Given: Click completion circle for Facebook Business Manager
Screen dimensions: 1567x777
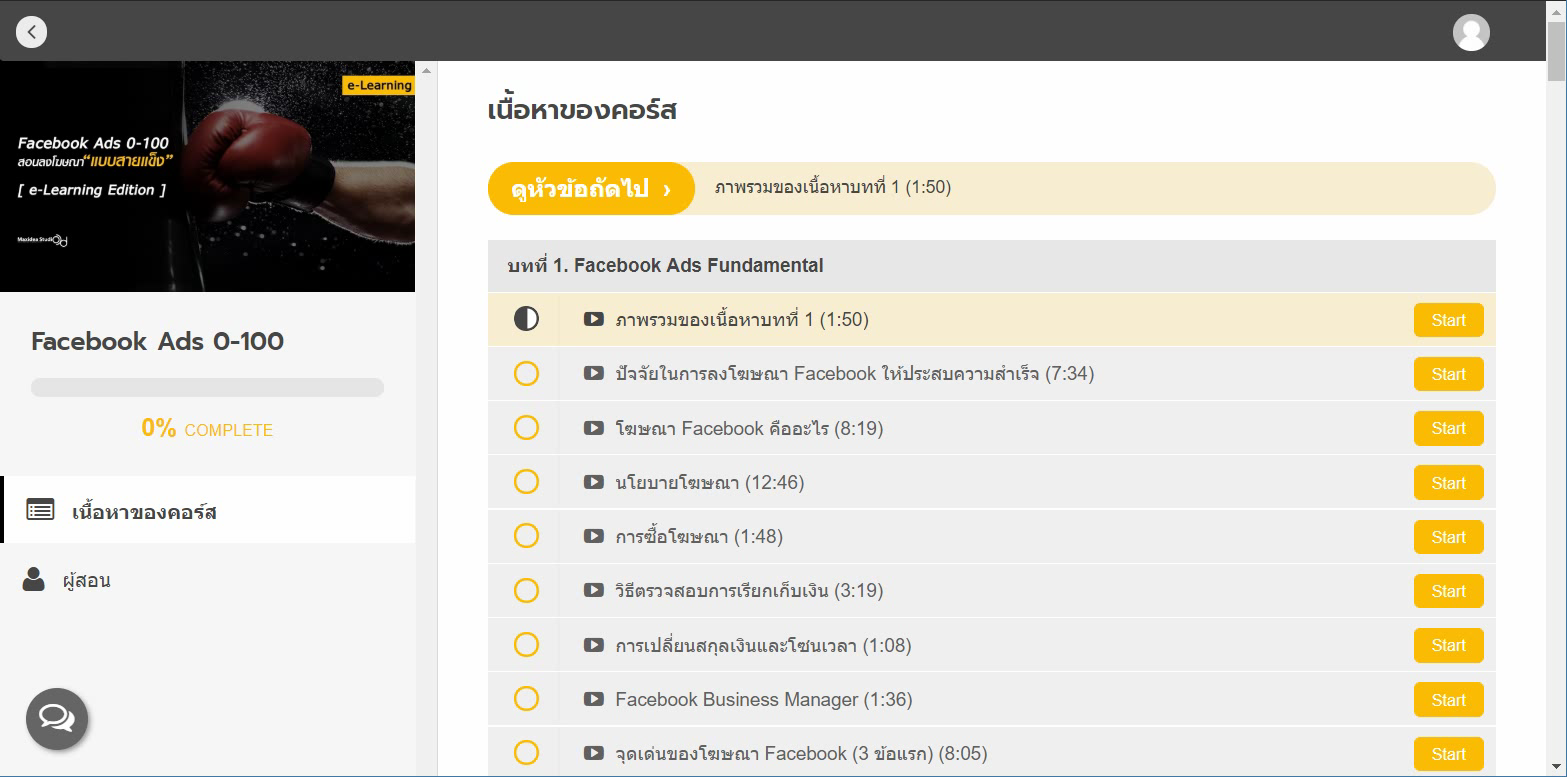Looking at the screenshot, I should 526,699.
